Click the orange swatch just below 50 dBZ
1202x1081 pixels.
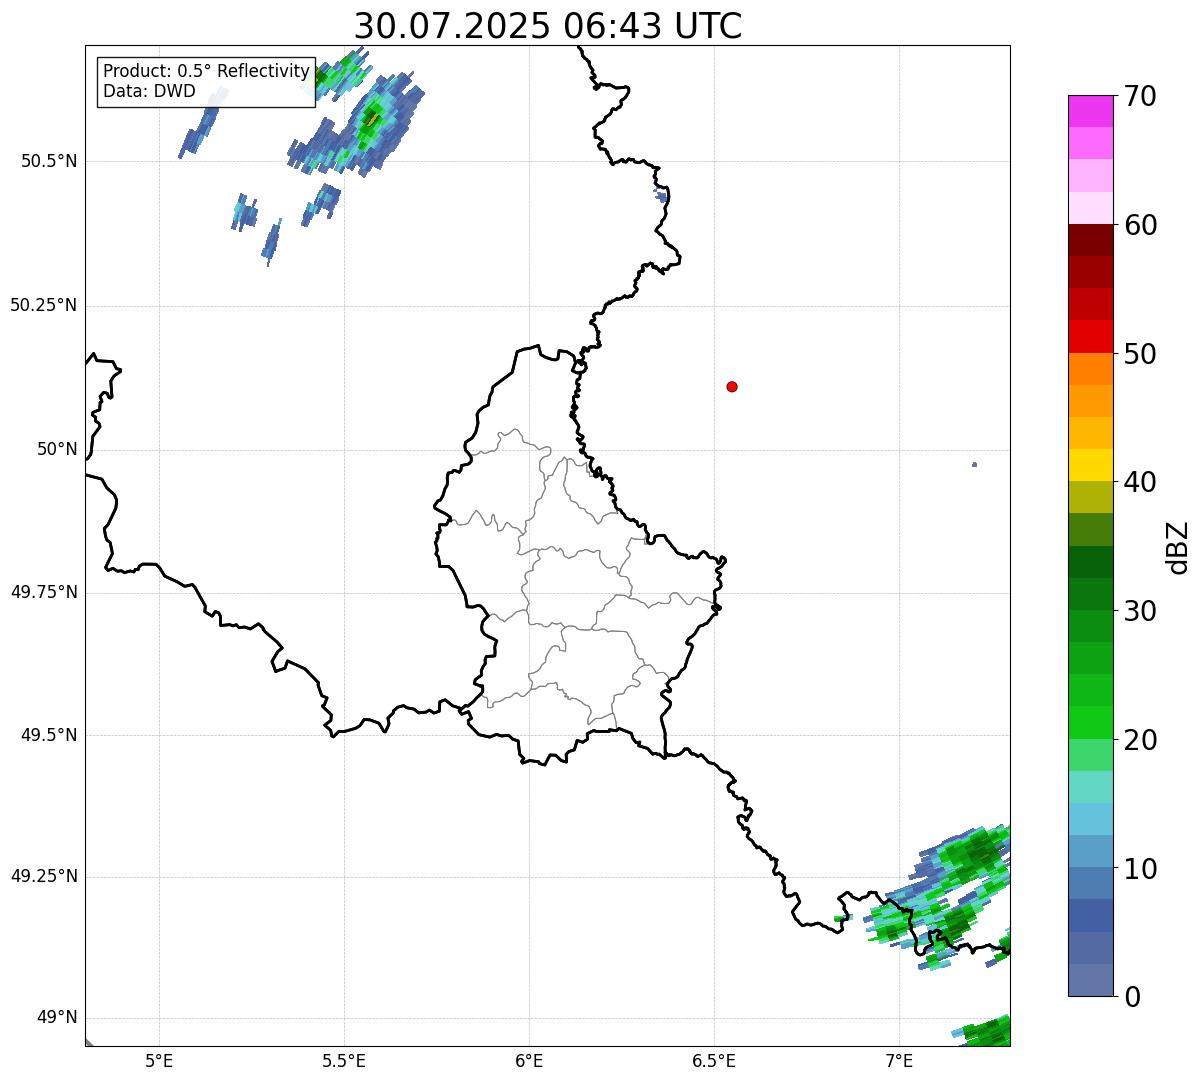pos(1090,369)
